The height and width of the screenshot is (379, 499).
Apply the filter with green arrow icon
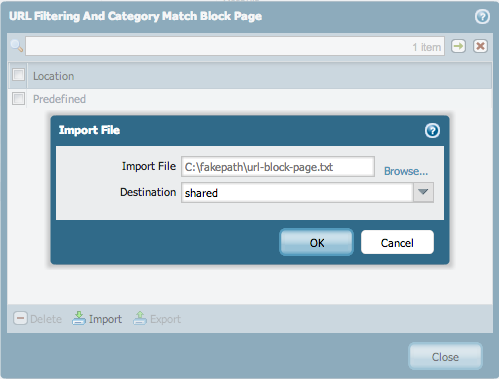458,46
